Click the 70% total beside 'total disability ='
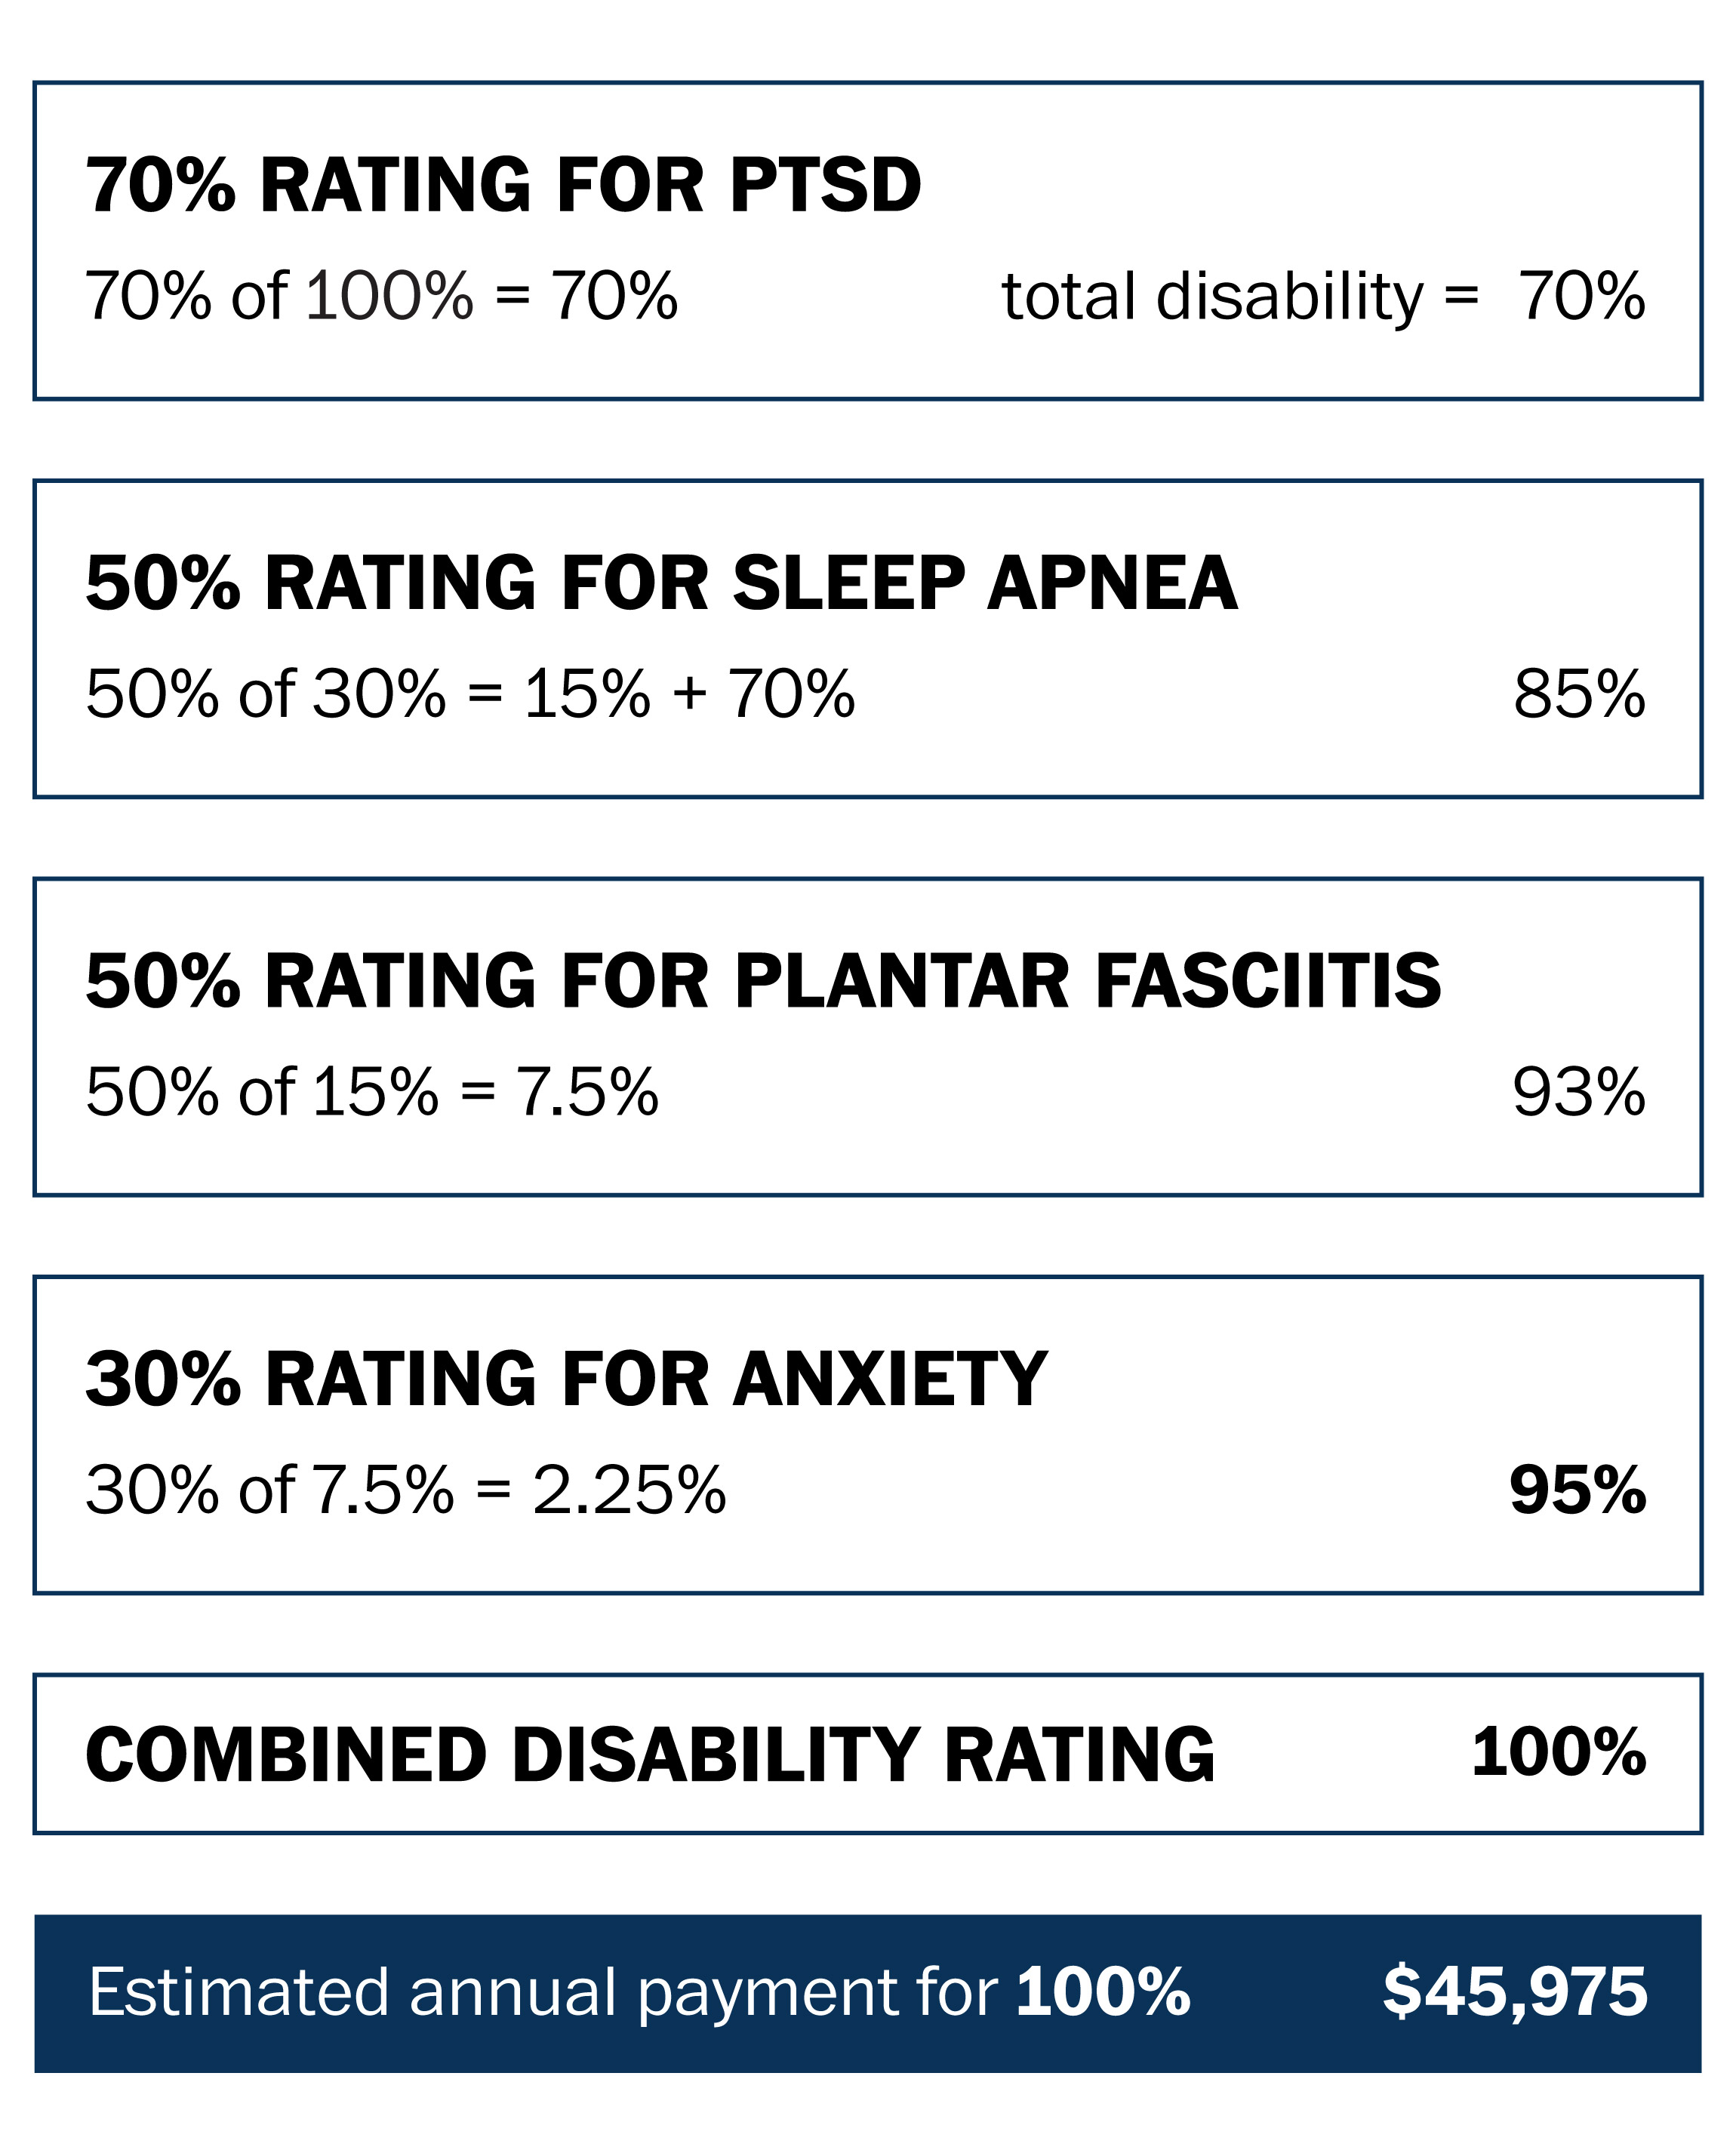The image size is (1736, 2156). point(1582,296)
